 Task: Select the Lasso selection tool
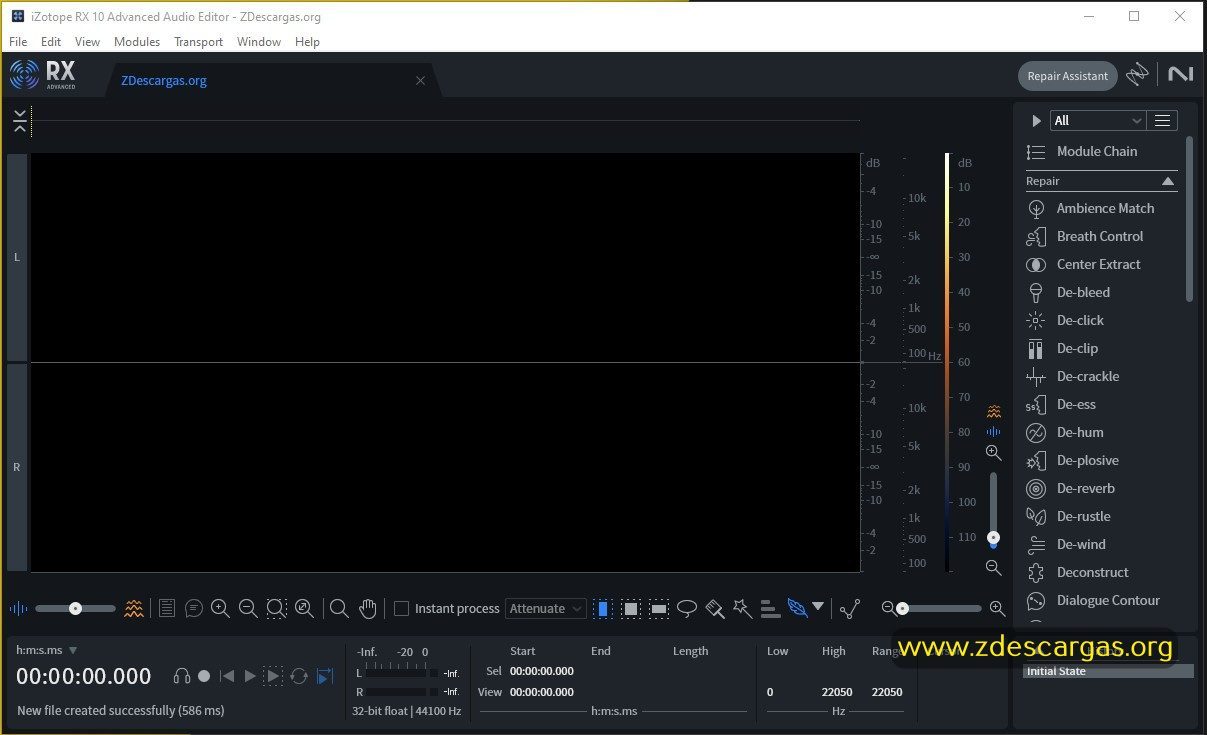click(x=687, y=608)
